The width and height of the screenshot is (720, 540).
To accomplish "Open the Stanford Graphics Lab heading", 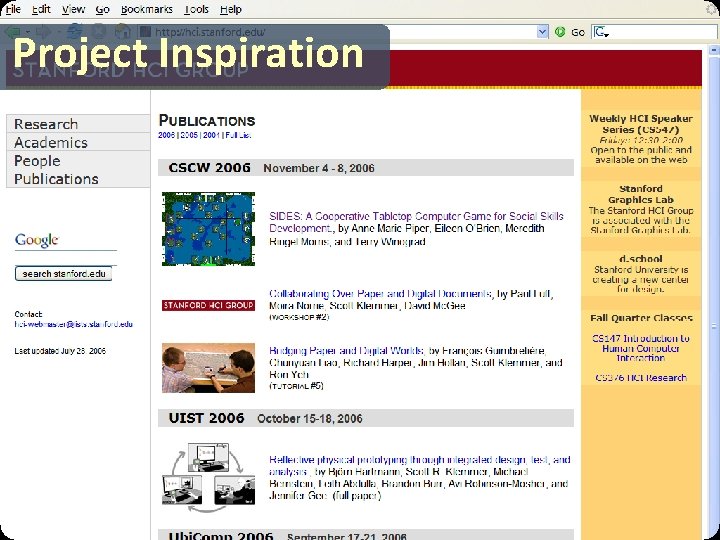I will click(641, 194).
